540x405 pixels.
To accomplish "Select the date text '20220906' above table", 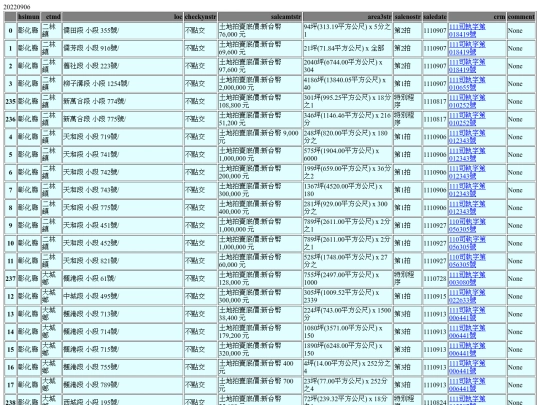I will tap(17, 7).
